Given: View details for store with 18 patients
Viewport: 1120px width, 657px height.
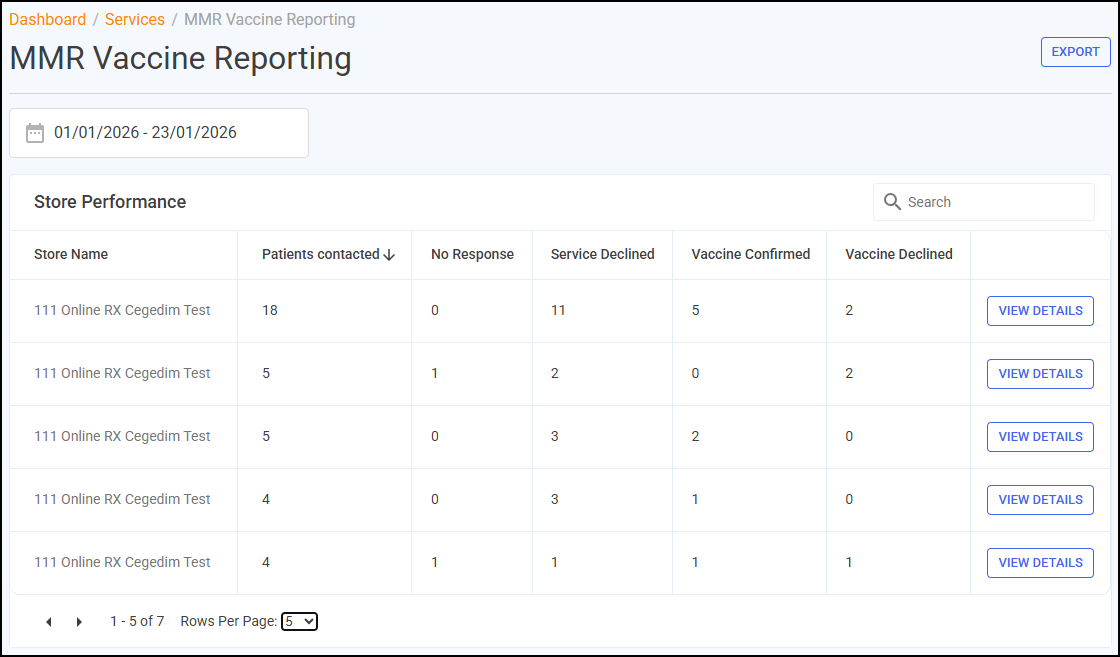Looking at the screenshot, I should coord(1040,311).
